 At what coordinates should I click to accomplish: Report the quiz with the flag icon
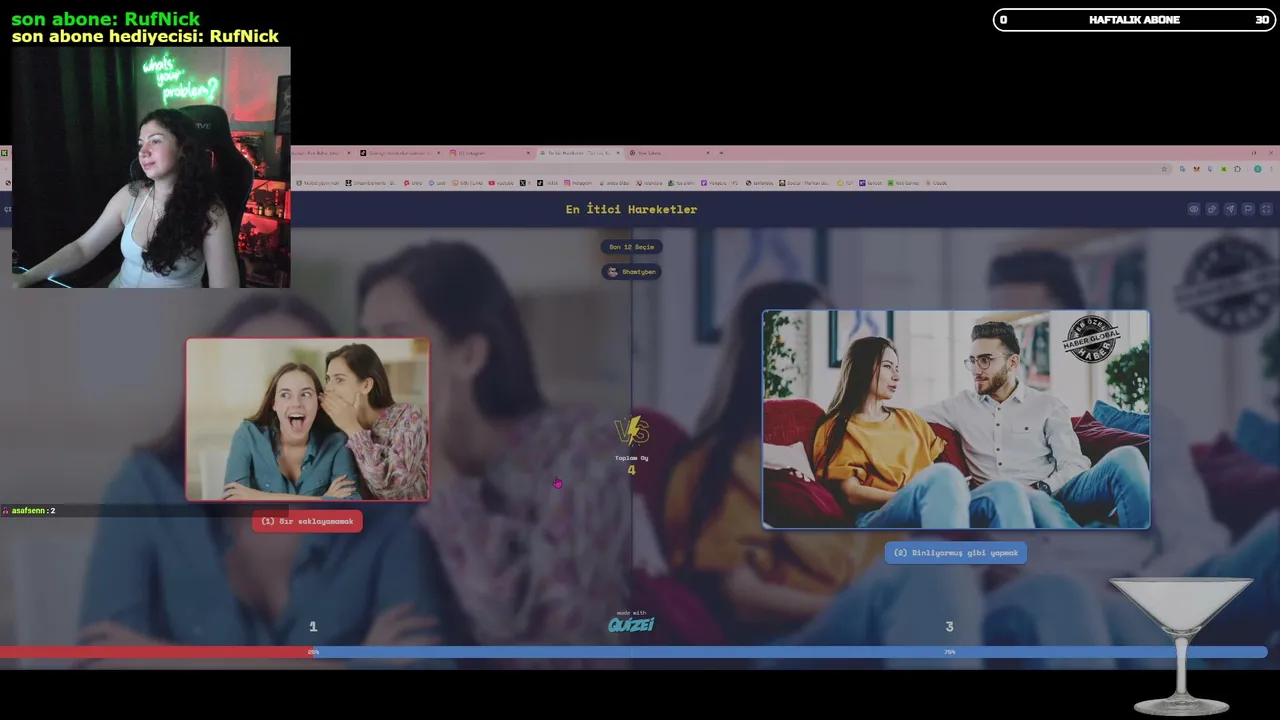point(1248,210)
